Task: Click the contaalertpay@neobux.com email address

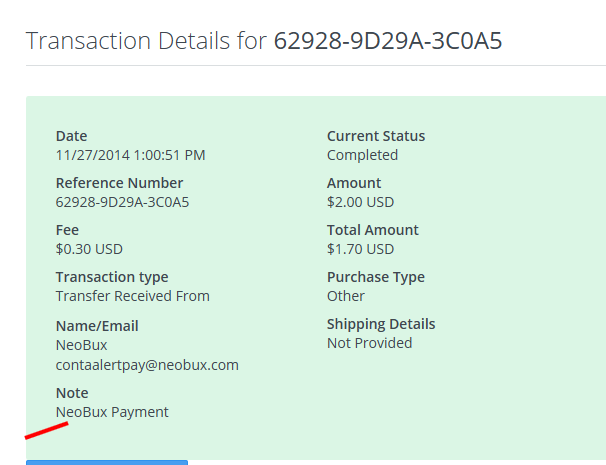Action: click(147, 365)
